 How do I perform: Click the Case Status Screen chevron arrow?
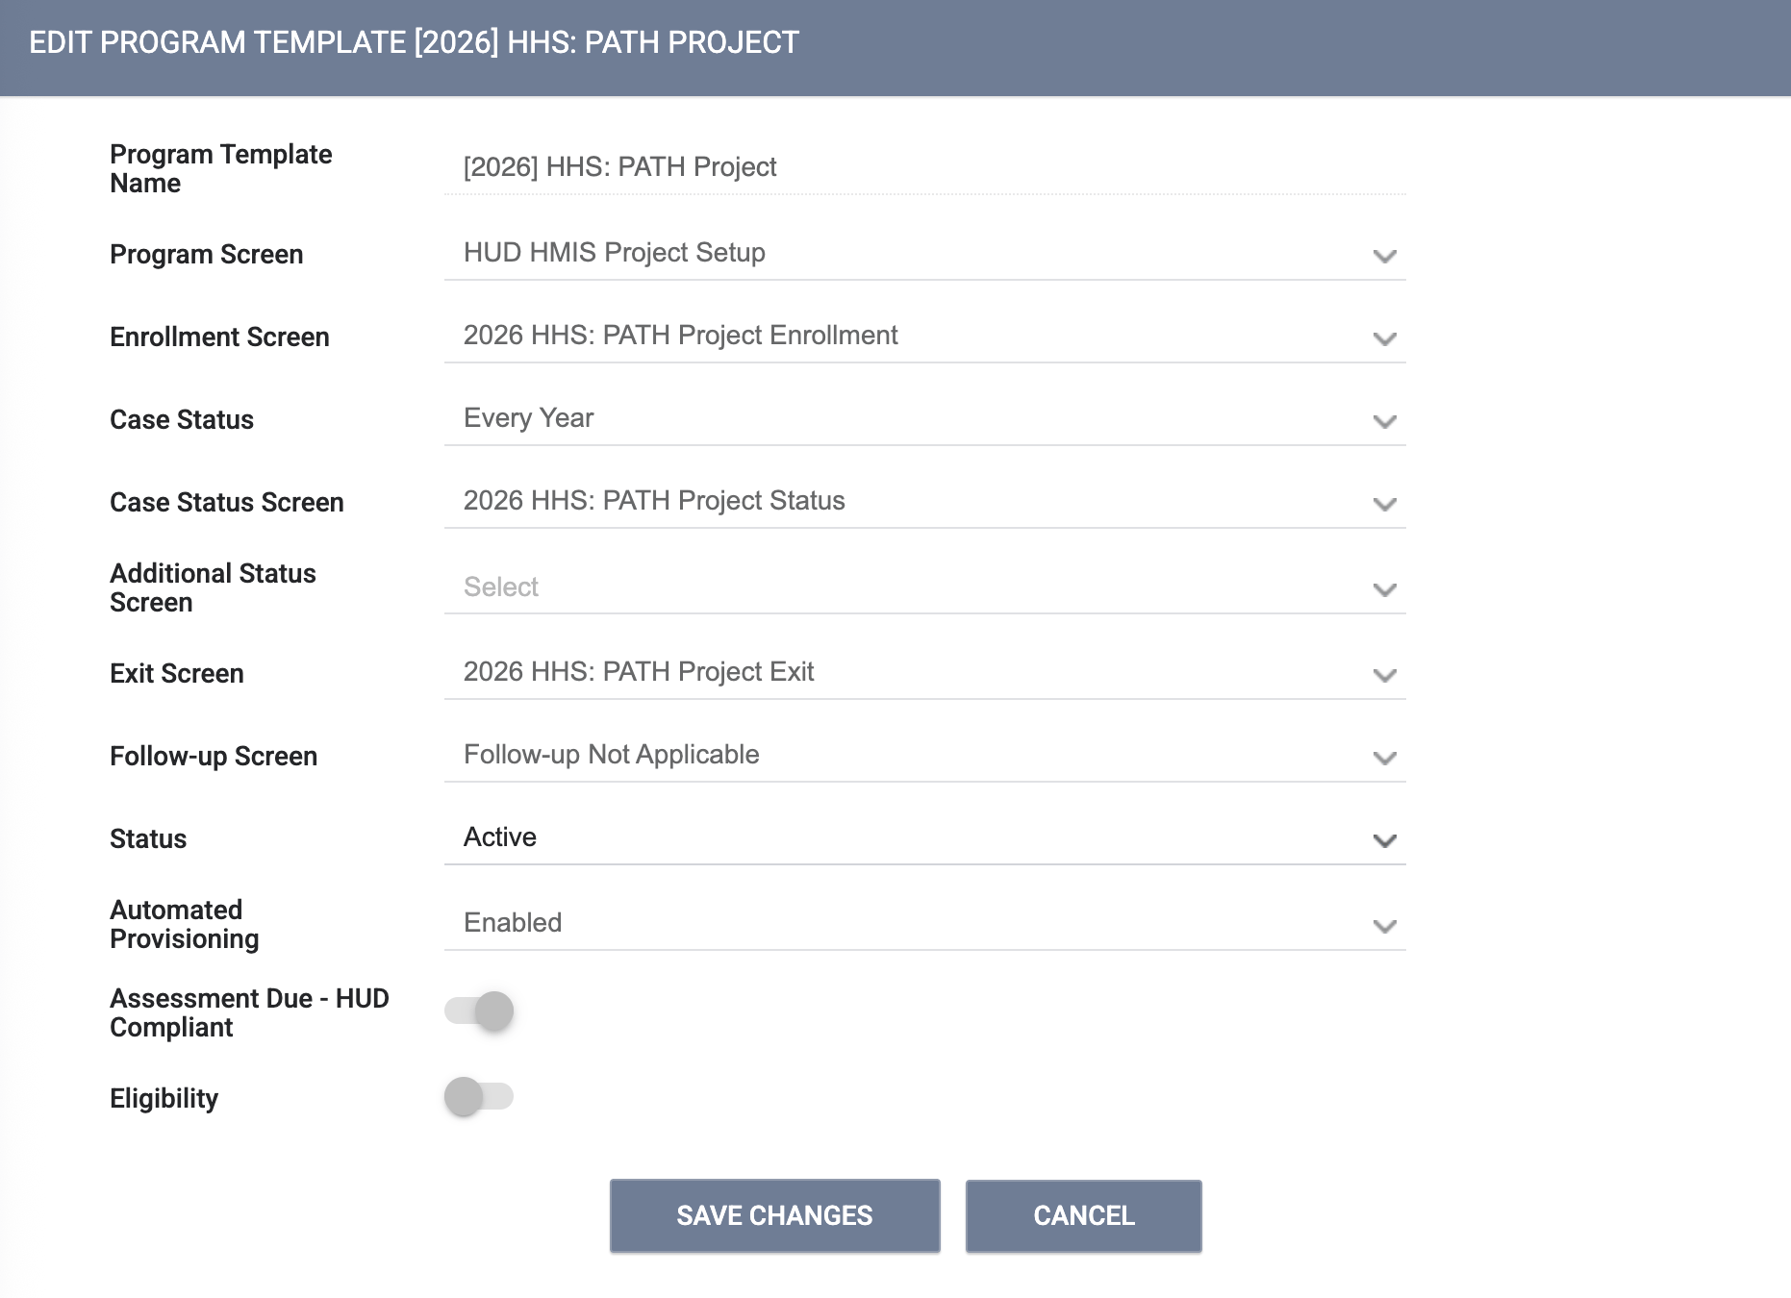[1384, 504]
